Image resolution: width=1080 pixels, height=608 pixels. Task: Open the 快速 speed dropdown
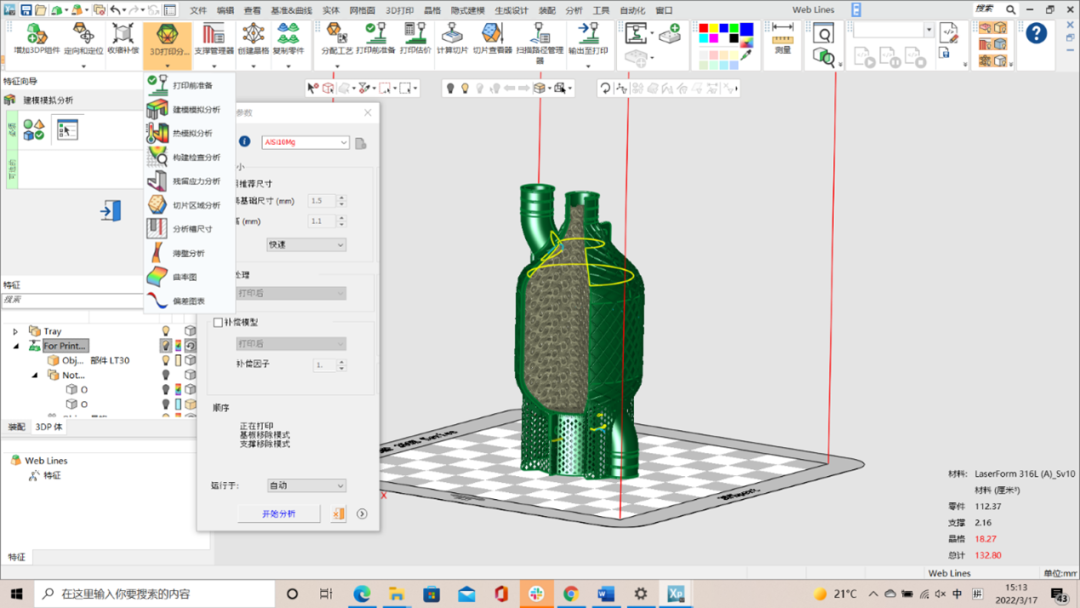(x=306, y=244)
